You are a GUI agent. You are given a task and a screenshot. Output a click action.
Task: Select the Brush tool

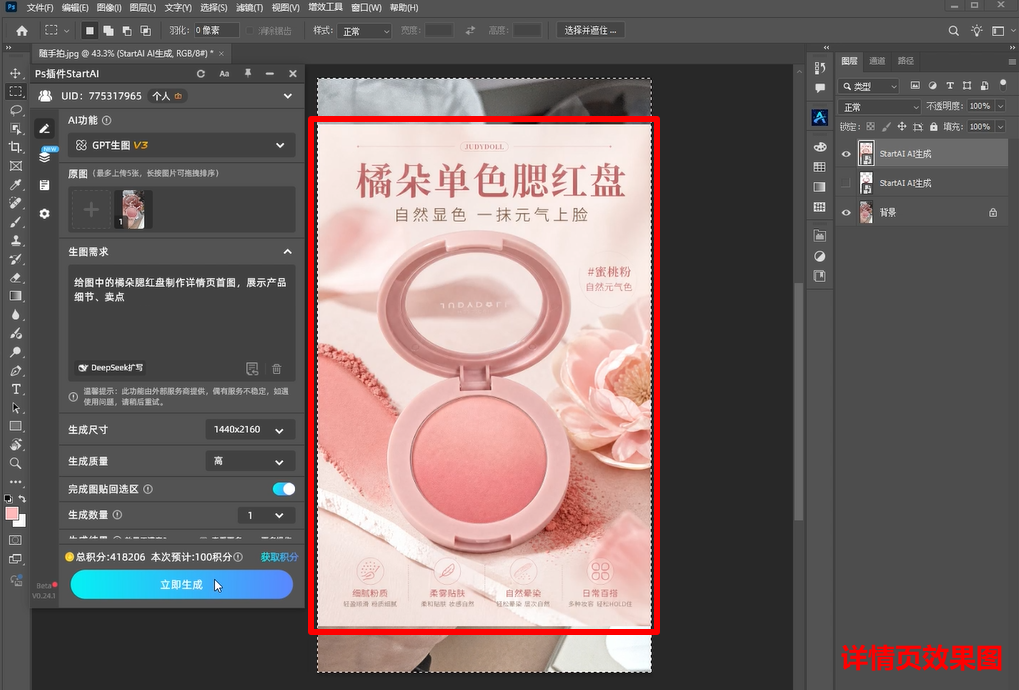coord(16,222)
